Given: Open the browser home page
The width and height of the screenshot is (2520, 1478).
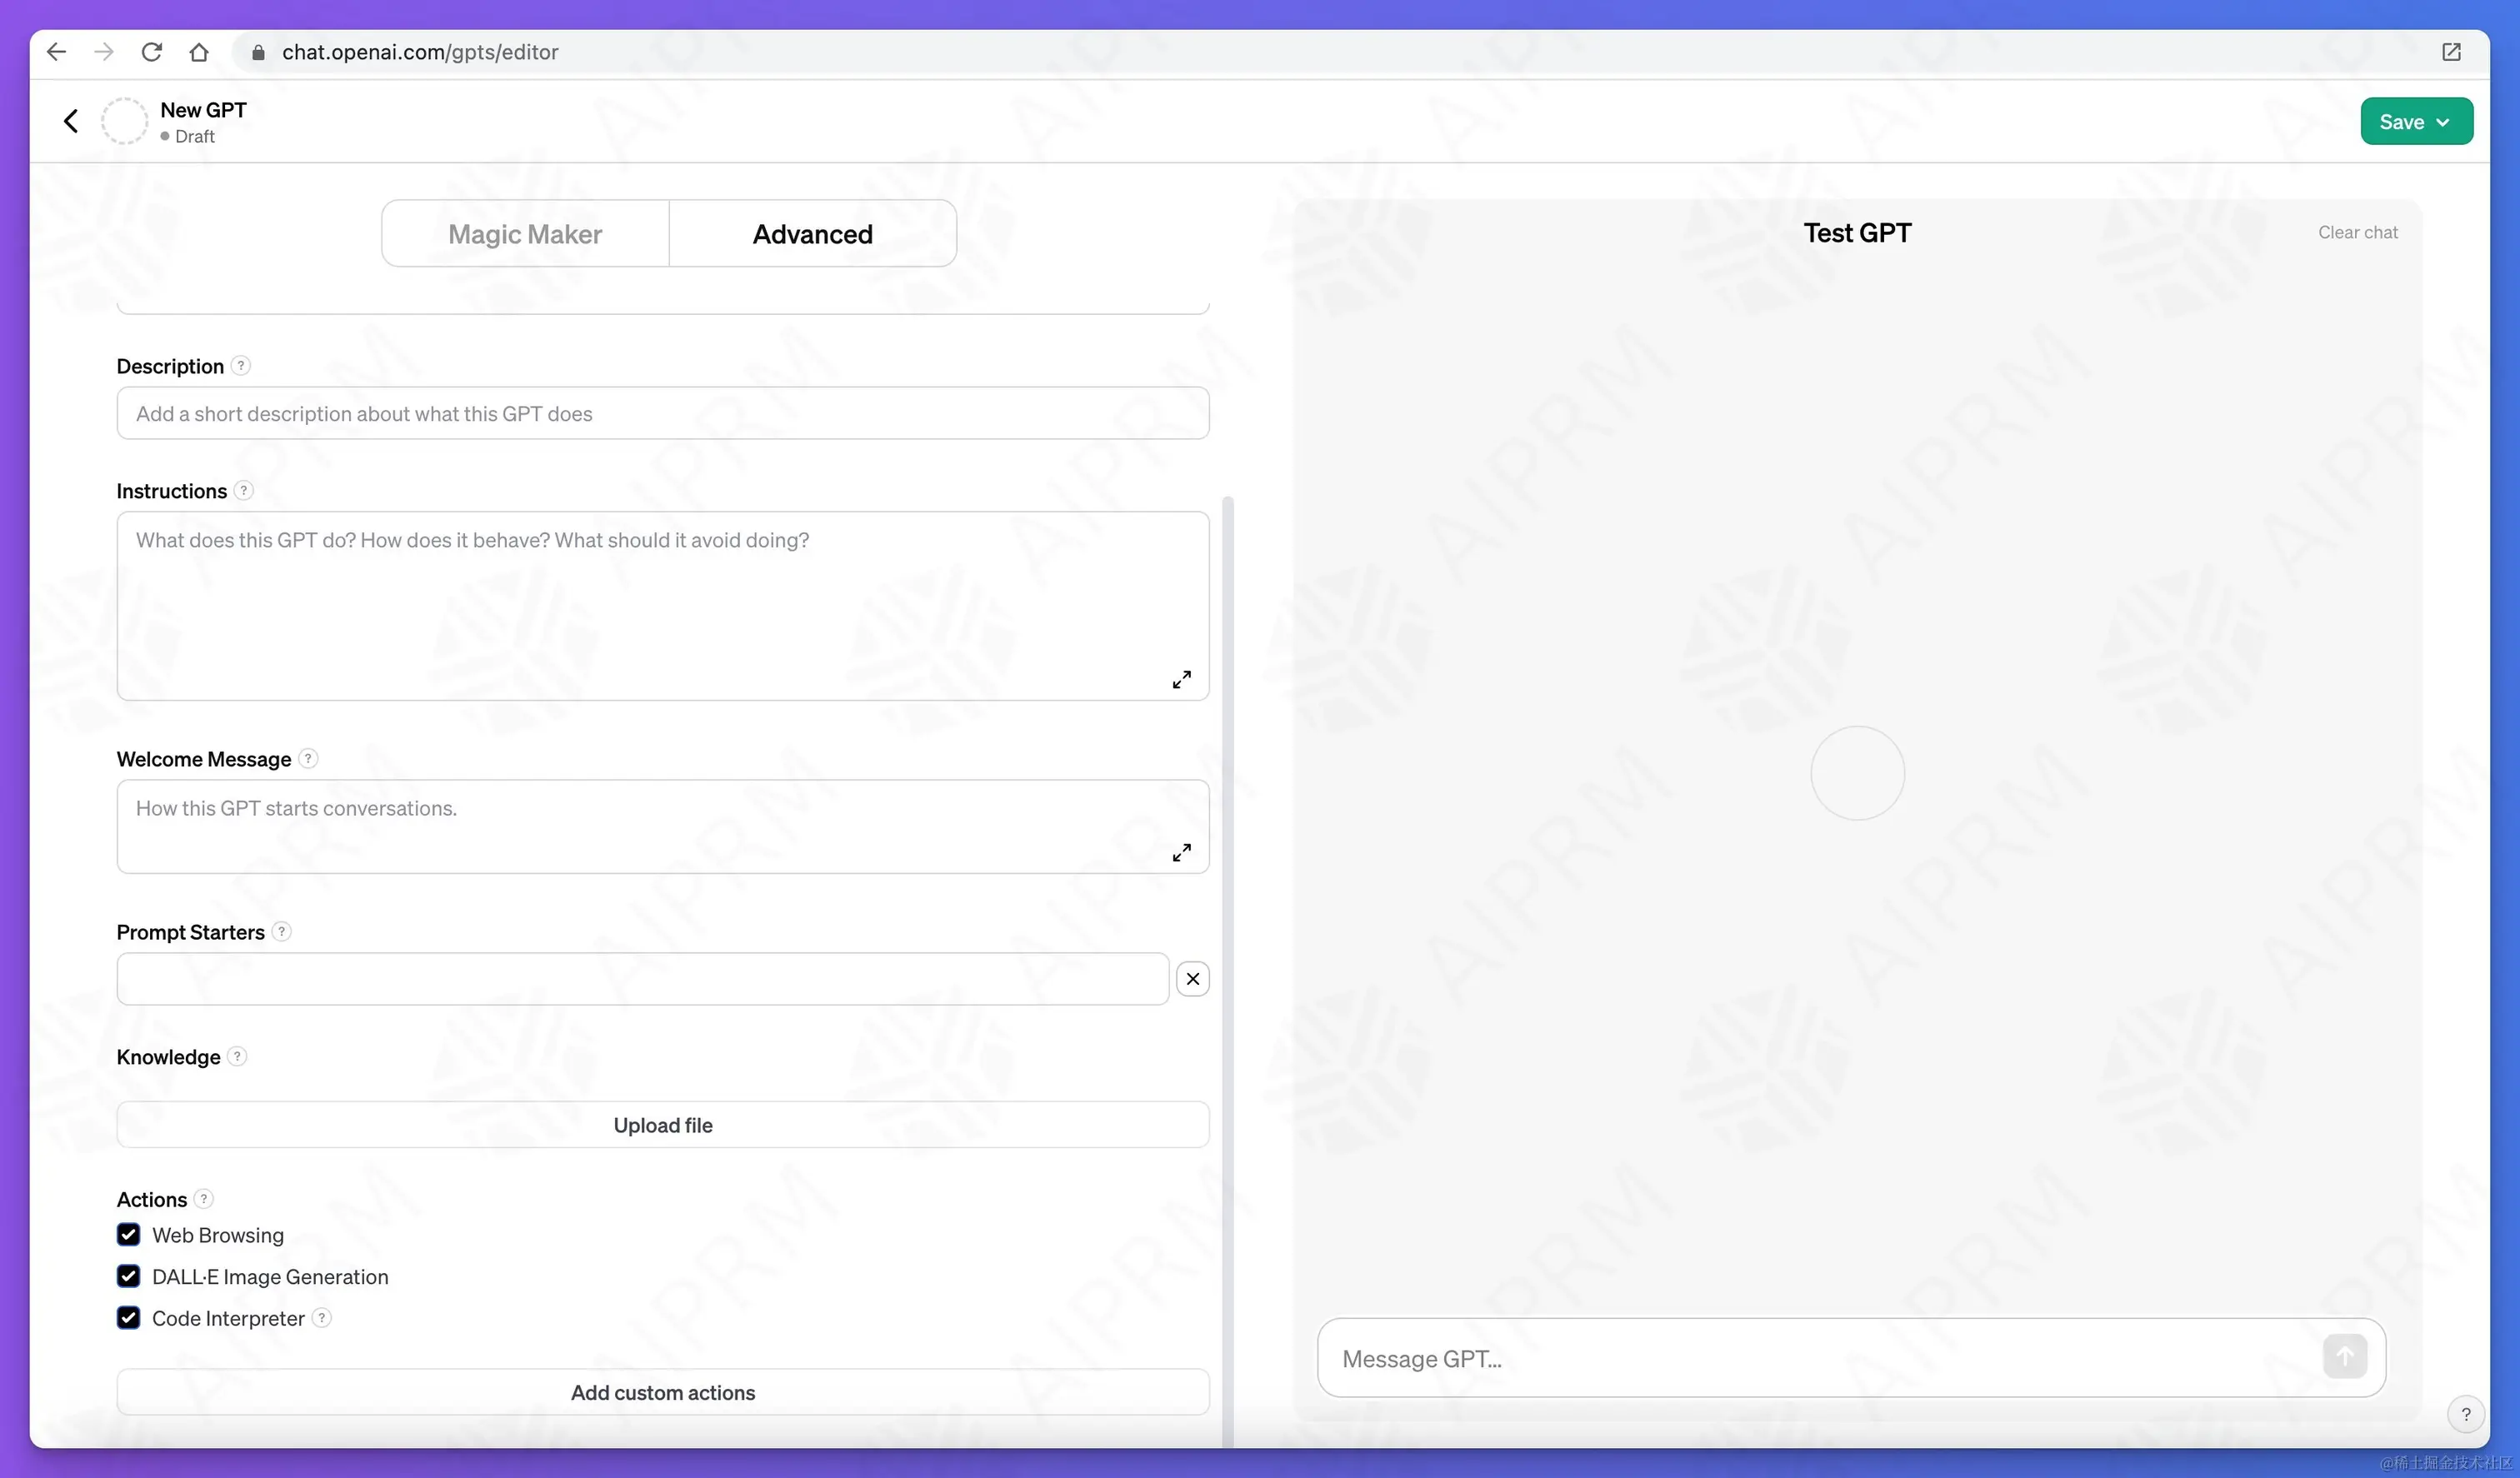Looking at the screenshot, I should (x=199, y=52).
